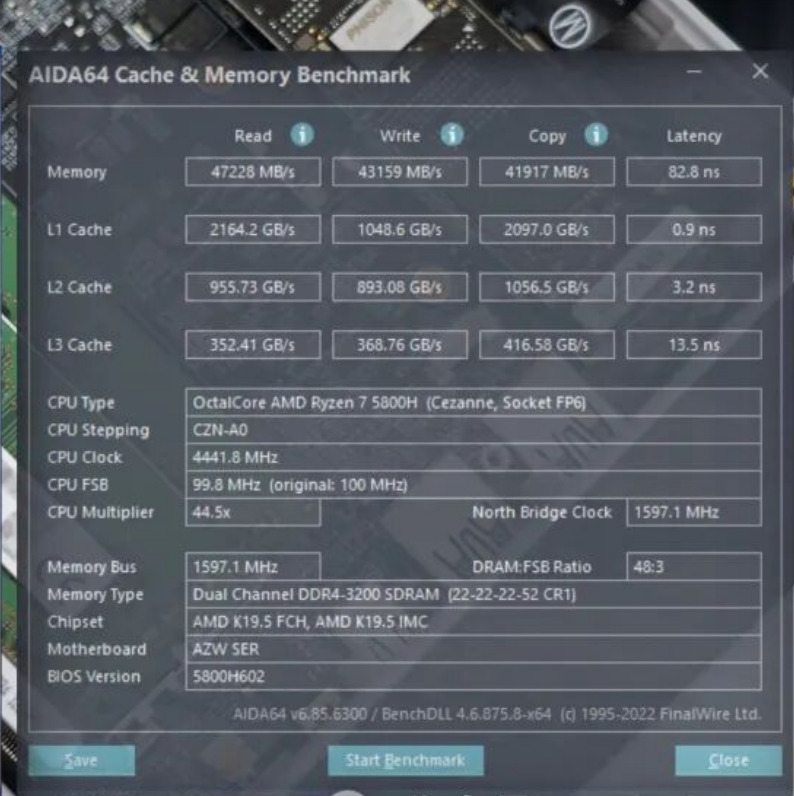Image resolution: width=794 pixels, height=796 pixels.
Task: Click the info icon next to Copy
Action: click(x=596, y=135)
